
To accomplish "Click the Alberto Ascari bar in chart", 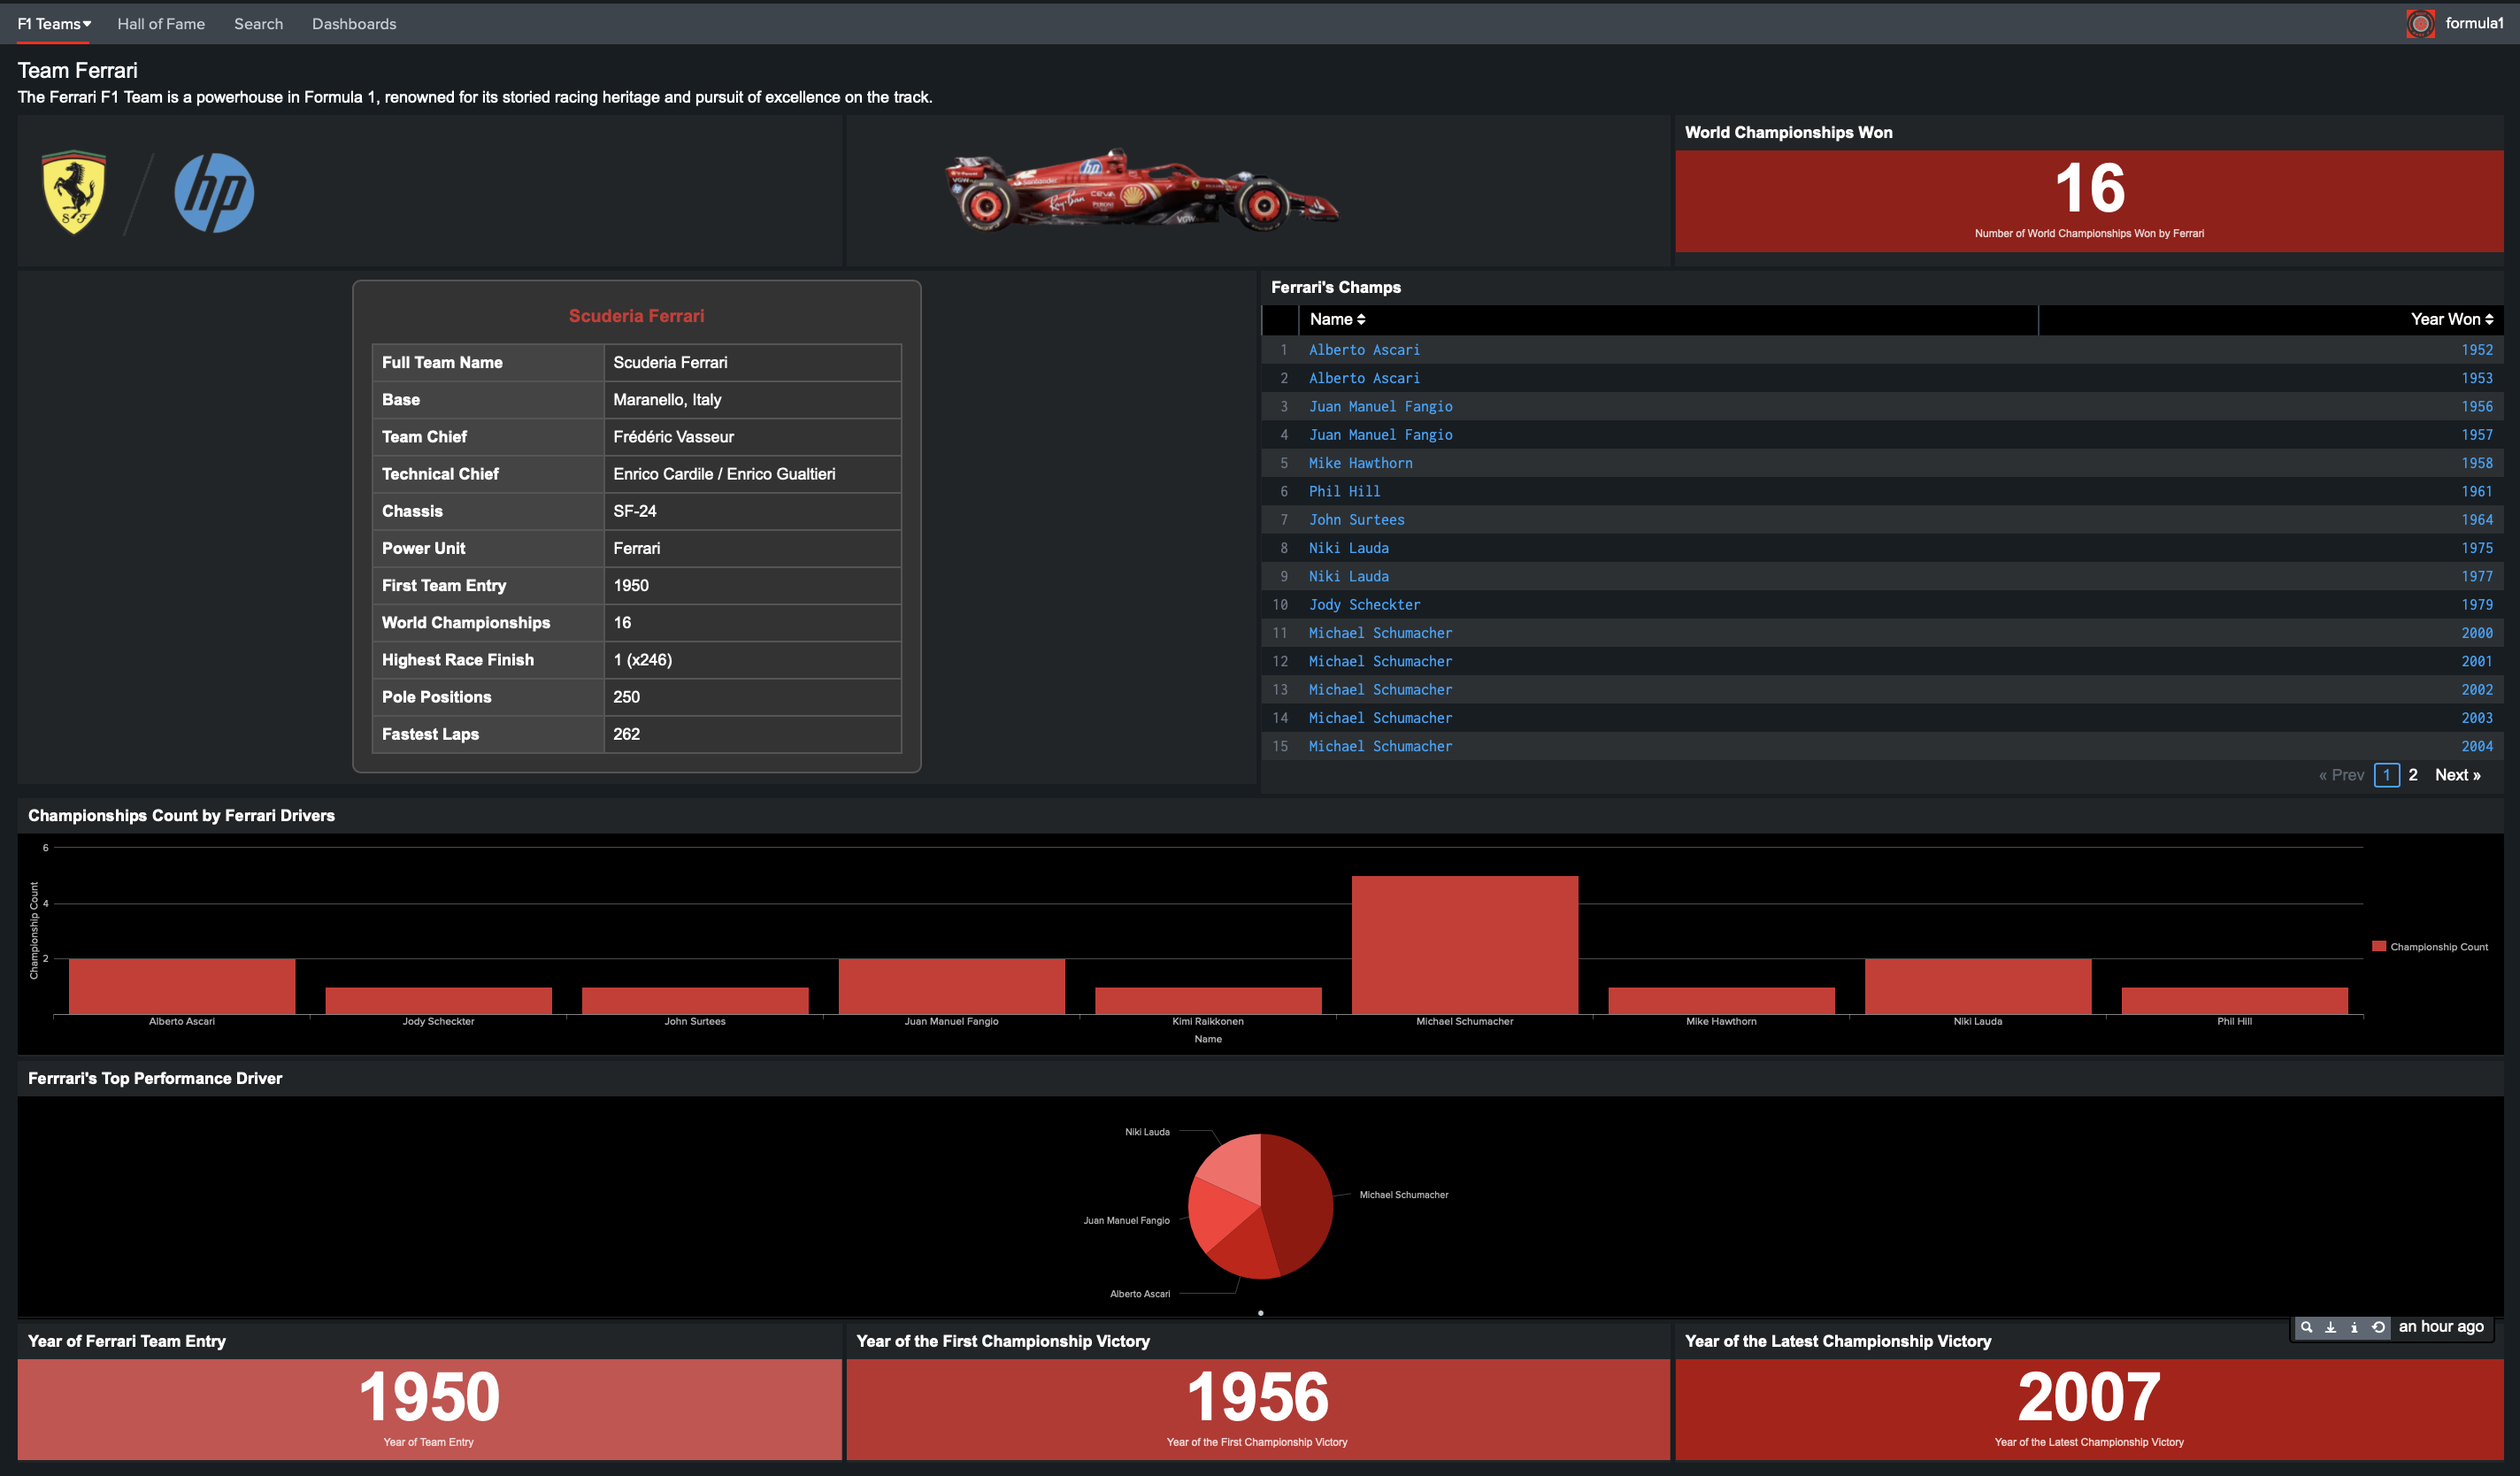I will (182, 987).
